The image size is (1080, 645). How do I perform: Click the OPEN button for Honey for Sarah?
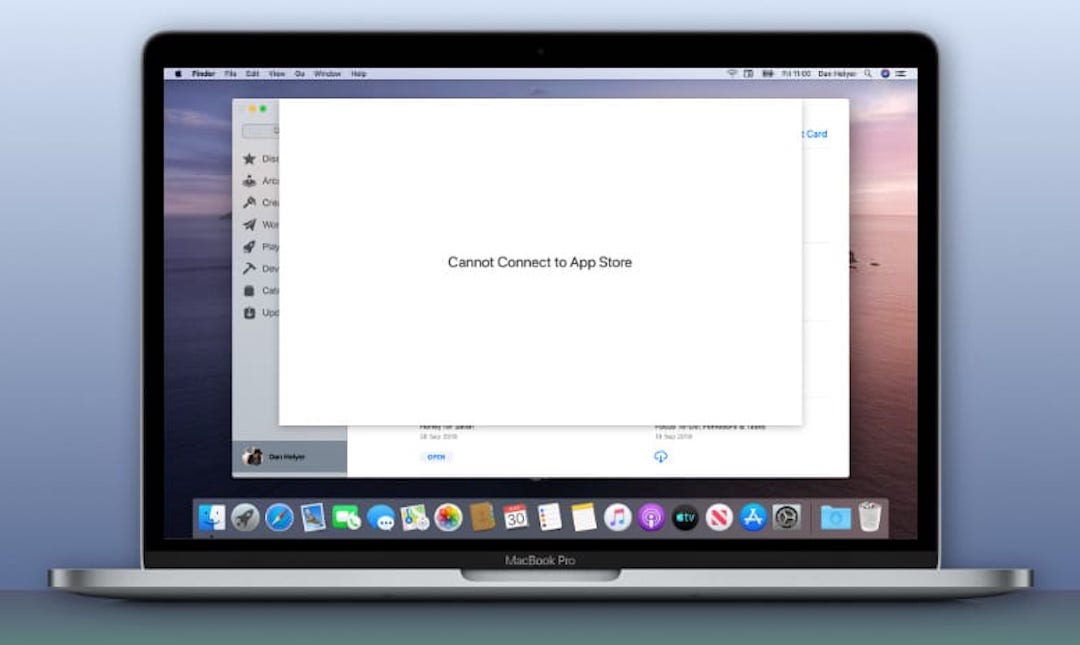click(435, 456)
